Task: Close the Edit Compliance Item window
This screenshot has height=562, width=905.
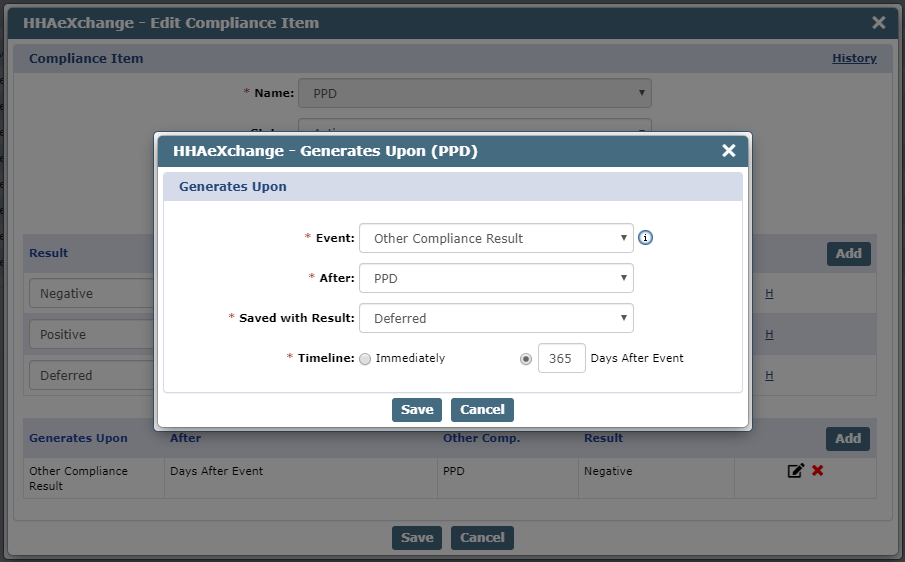Action: click(878, 23)
